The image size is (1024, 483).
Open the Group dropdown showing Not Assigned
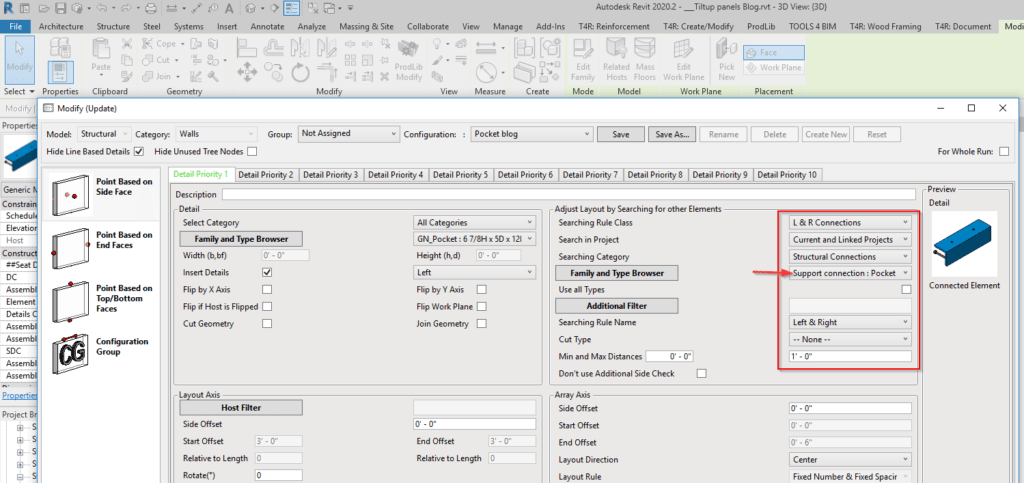(348, 134)
